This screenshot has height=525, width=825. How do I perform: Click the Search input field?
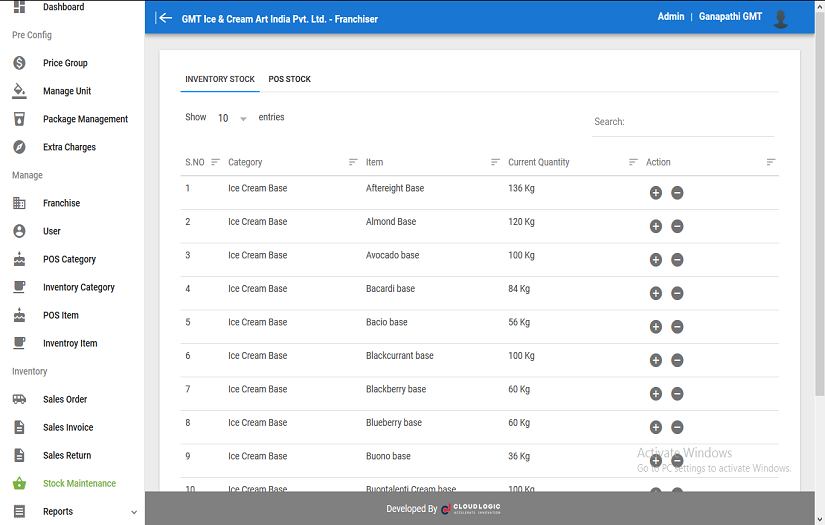point(683,122)
